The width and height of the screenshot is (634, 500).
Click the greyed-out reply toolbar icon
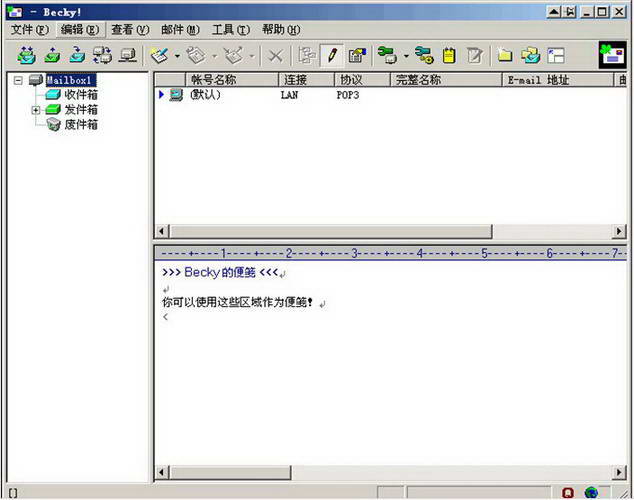click(196, 55)
